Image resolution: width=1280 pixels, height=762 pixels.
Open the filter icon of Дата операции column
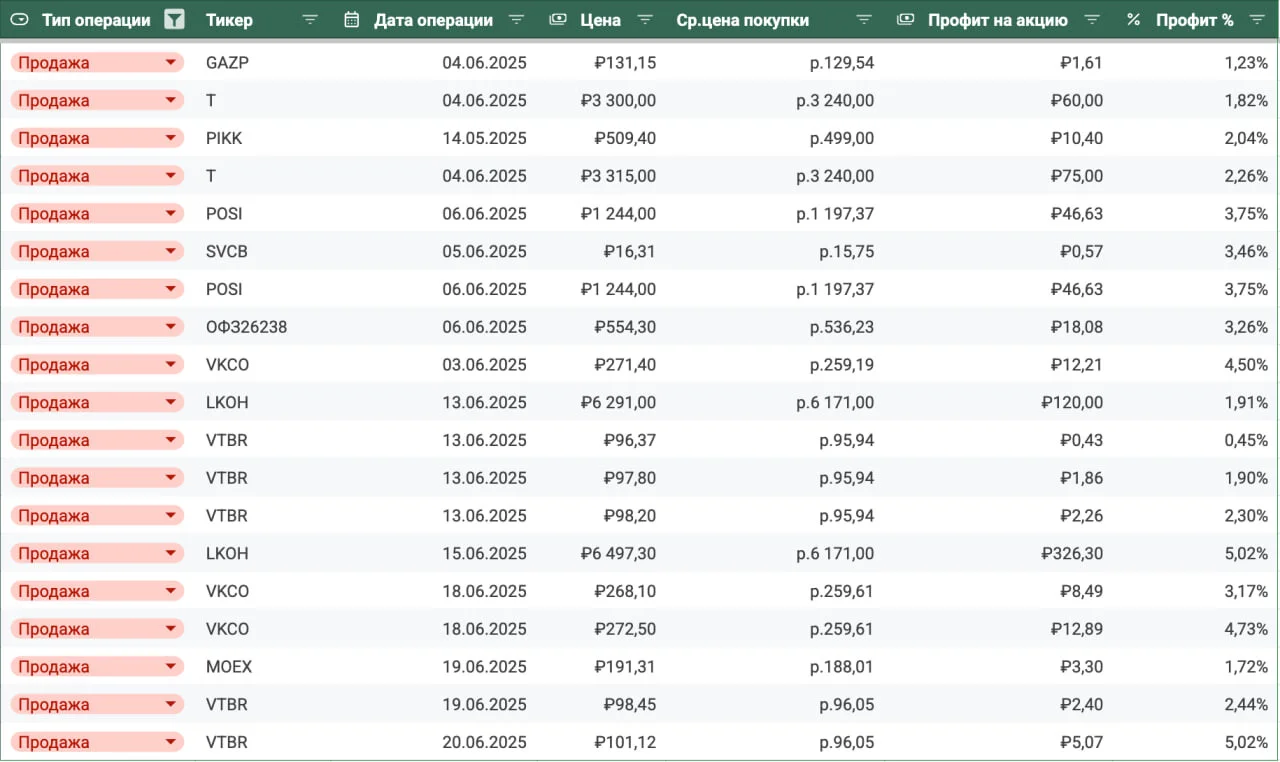pos(516,20)
